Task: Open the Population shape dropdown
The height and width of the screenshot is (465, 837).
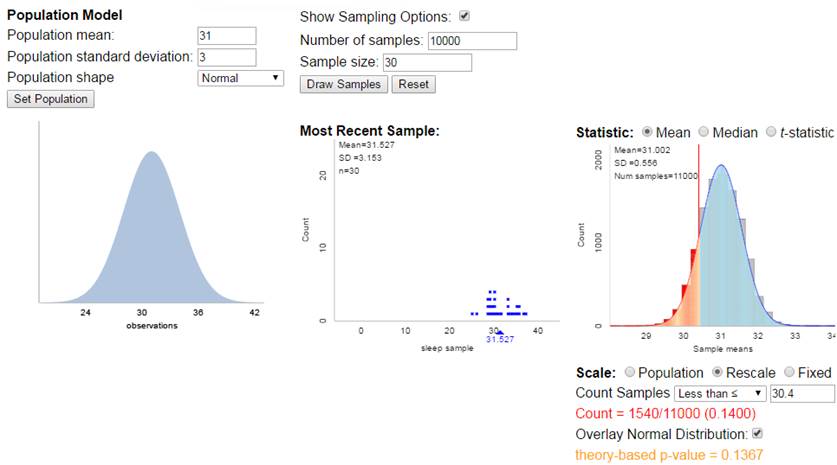Action: [240, 78]
